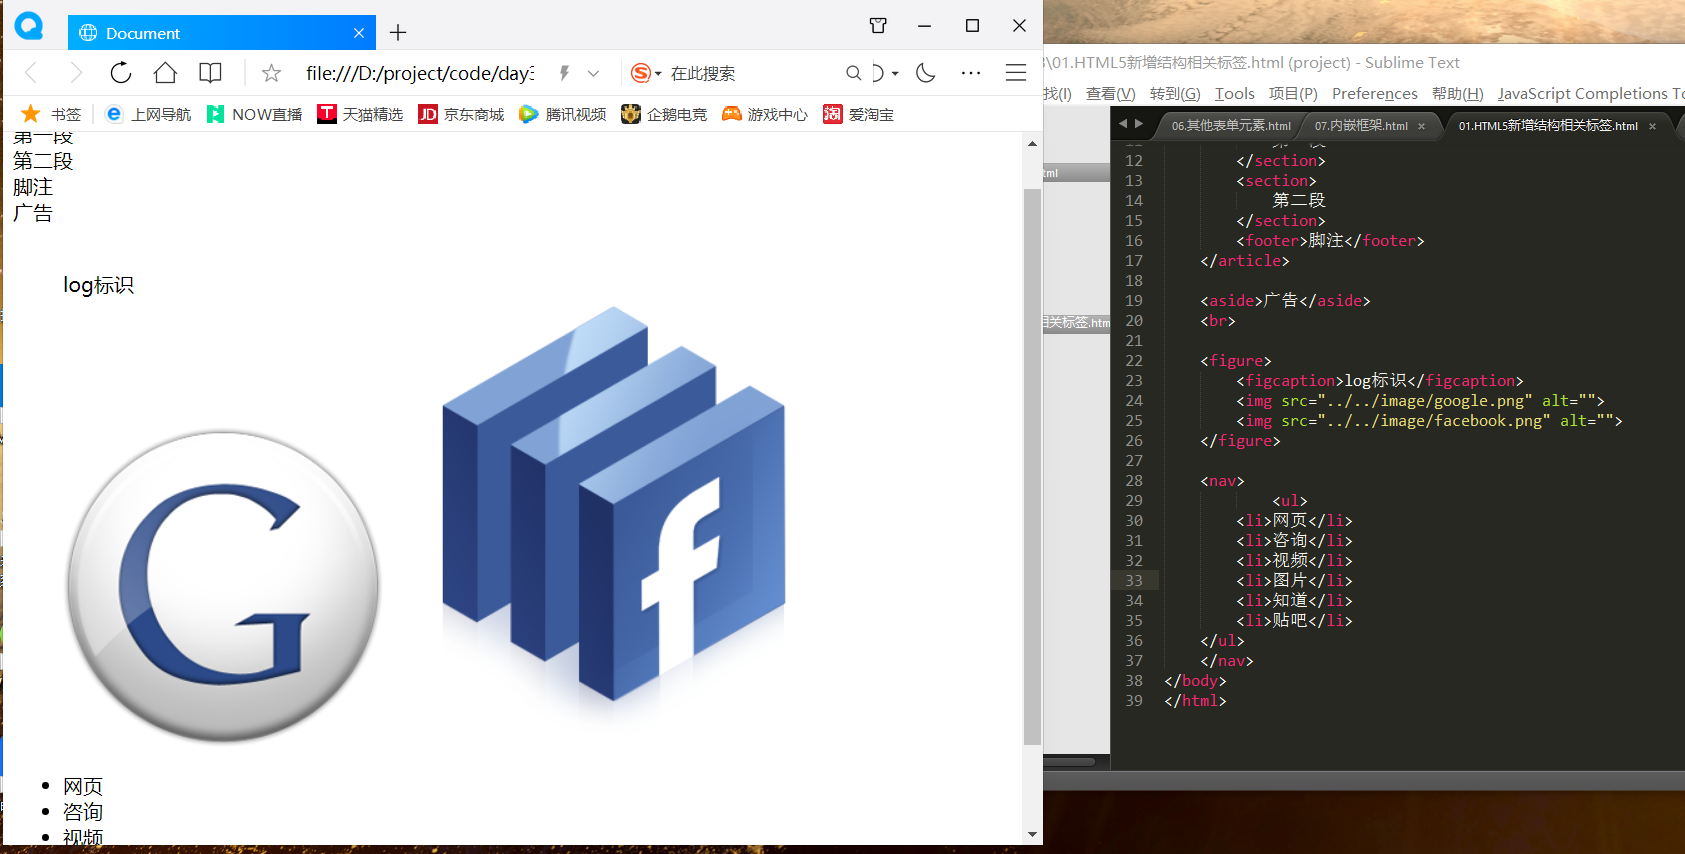Open the reading mode book icon
1685x854 pixels.
(x=210, y=73)
